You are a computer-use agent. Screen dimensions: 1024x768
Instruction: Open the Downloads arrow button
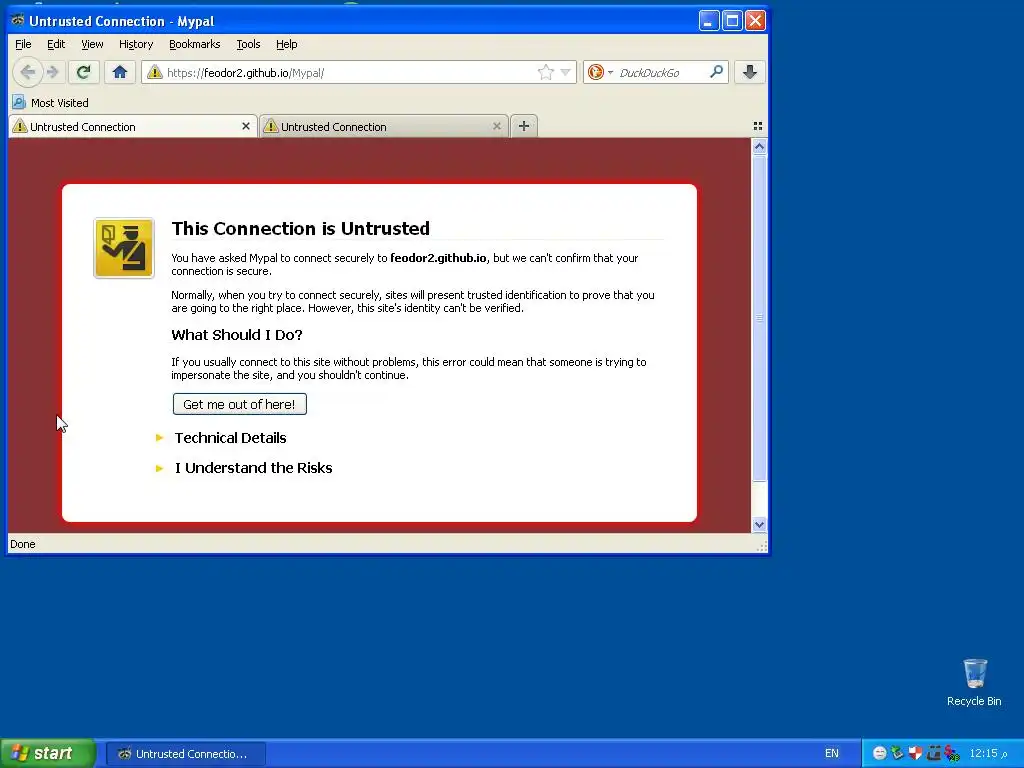[750, 72]
